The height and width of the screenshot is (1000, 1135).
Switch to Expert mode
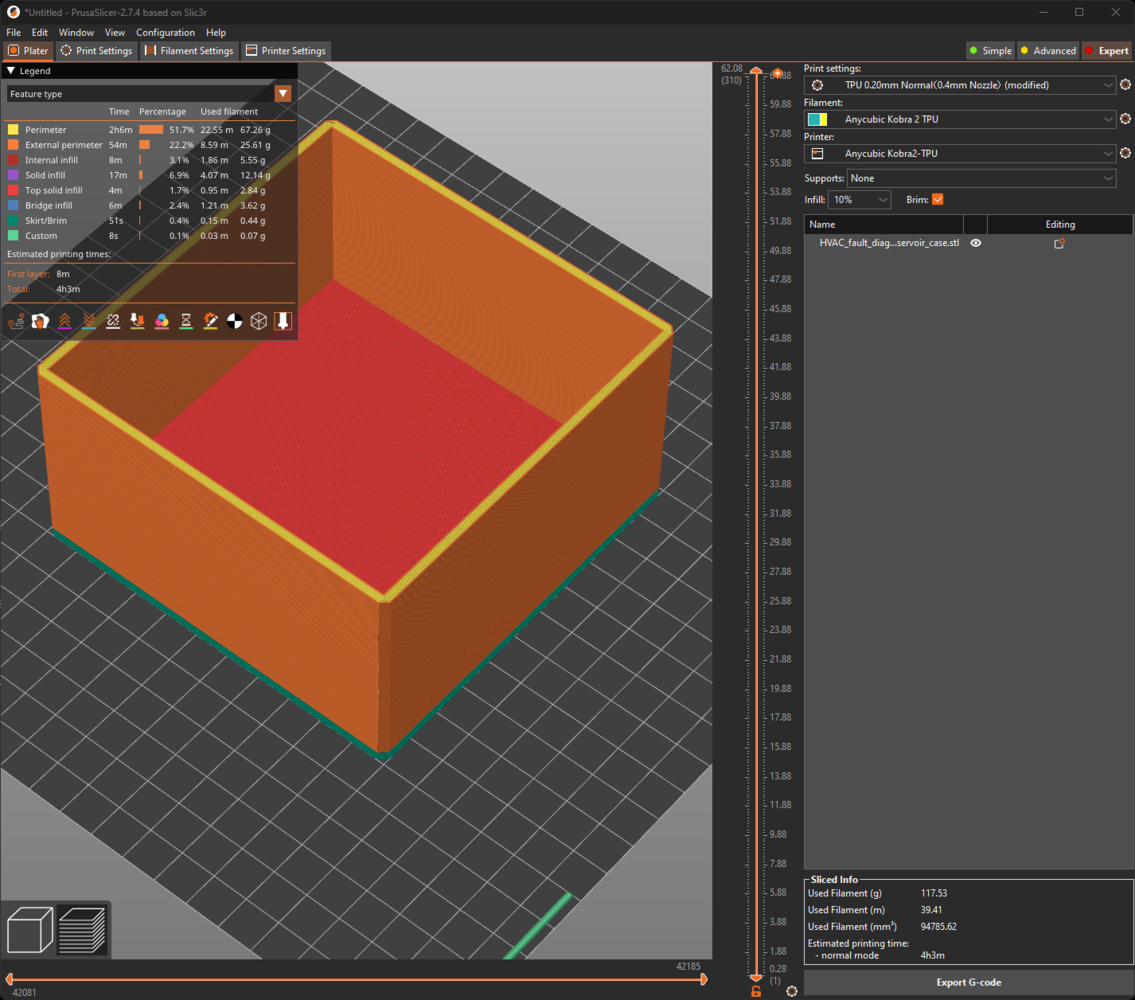coord(1106,51)
